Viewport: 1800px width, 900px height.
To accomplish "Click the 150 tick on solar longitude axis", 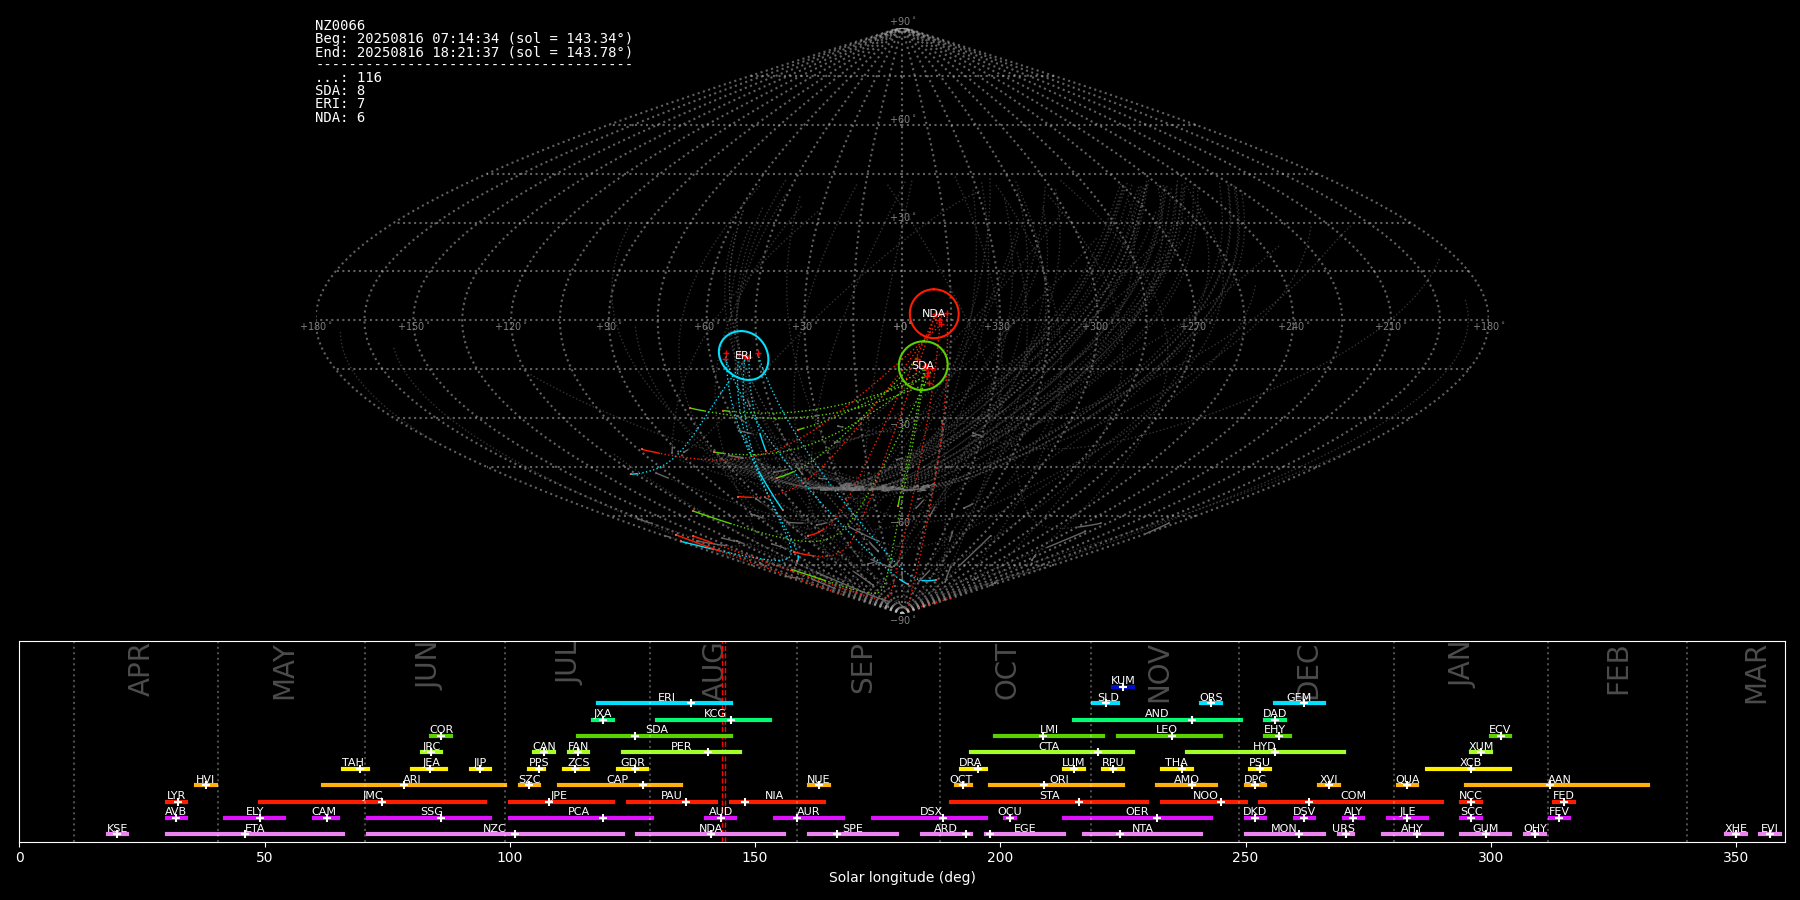I will point(755,857).
